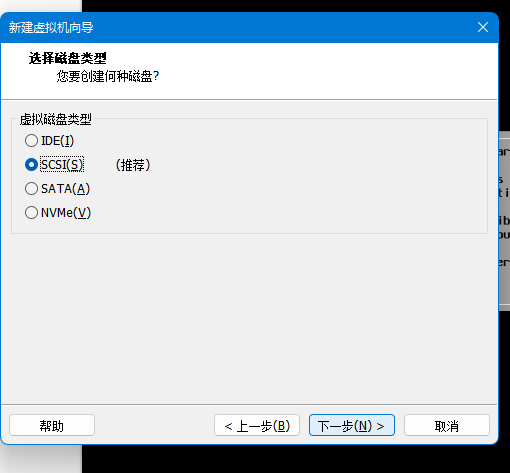510x473 pixels.
Task: Click the SATA(A) option label text
Action: point(65,189)
